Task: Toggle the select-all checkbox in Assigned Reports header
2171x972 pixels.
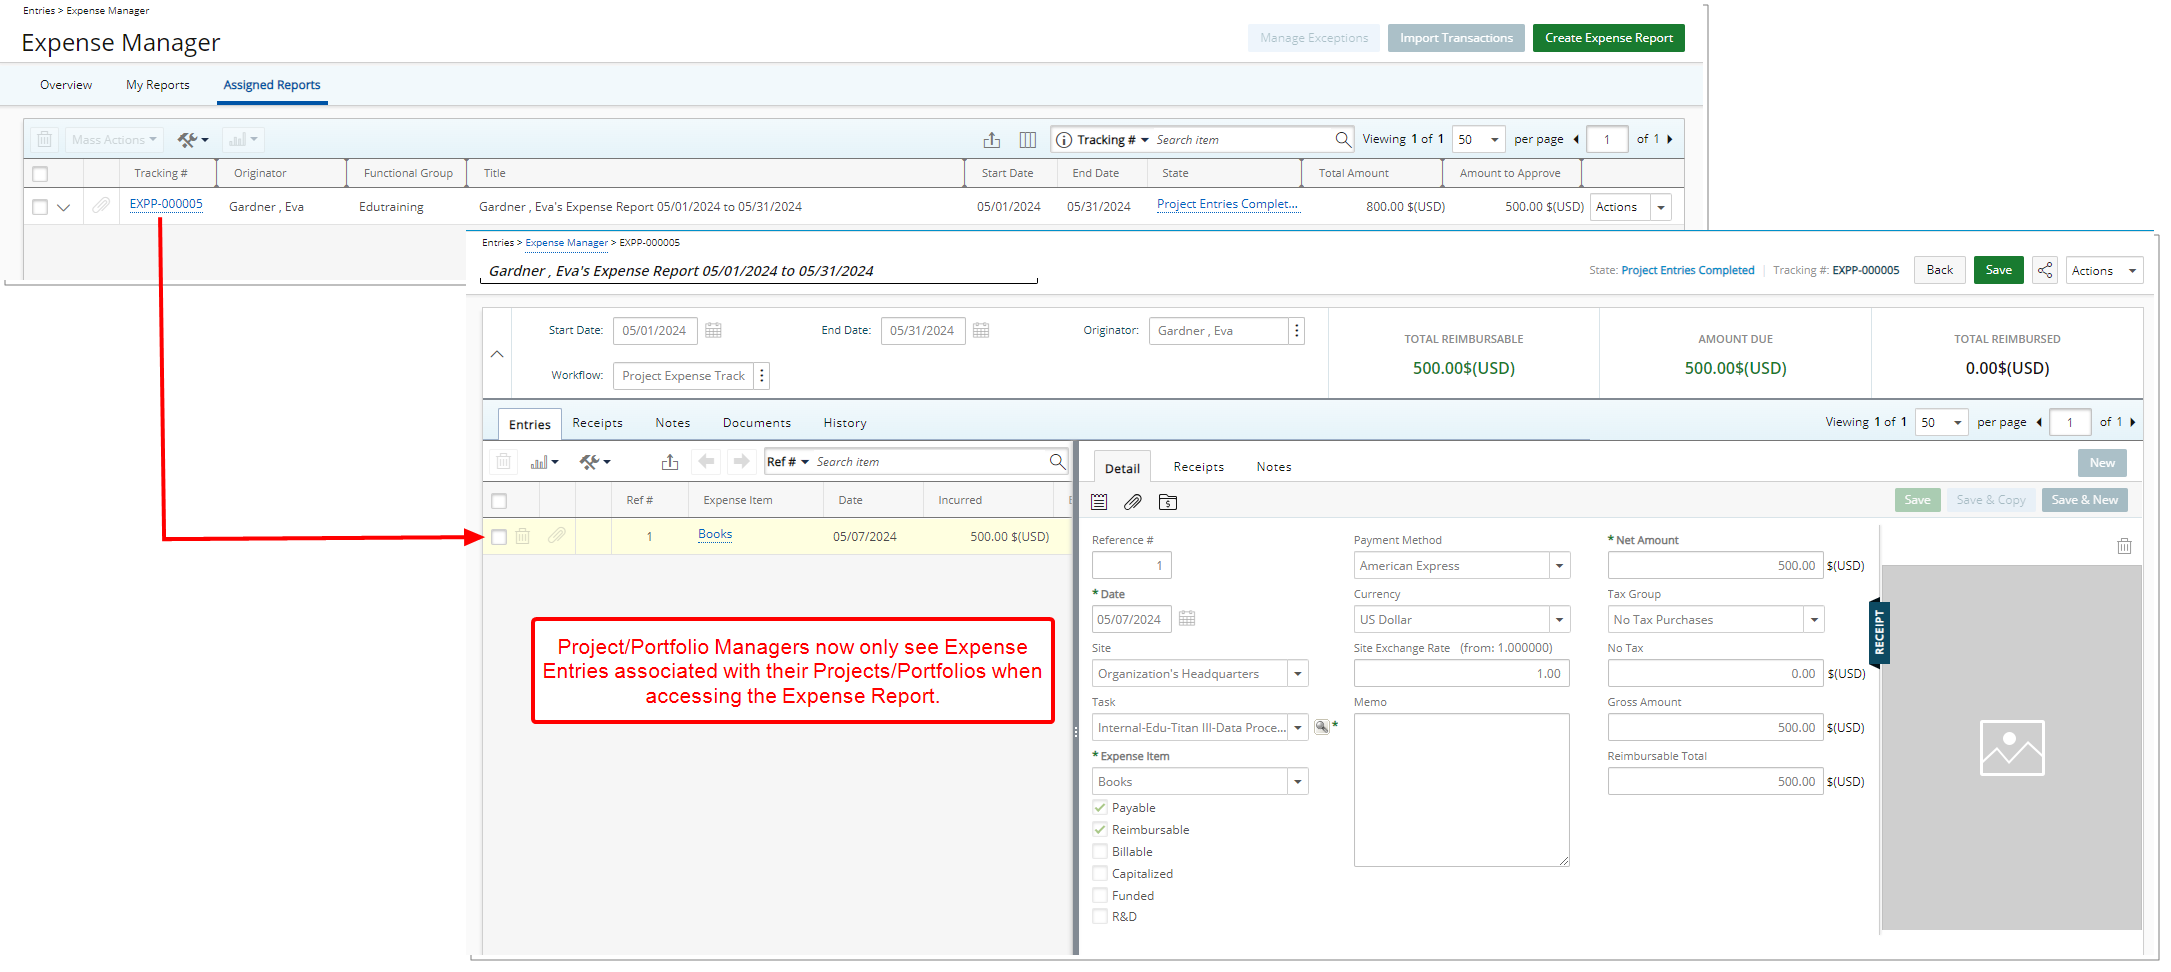Action: (40, 174)
